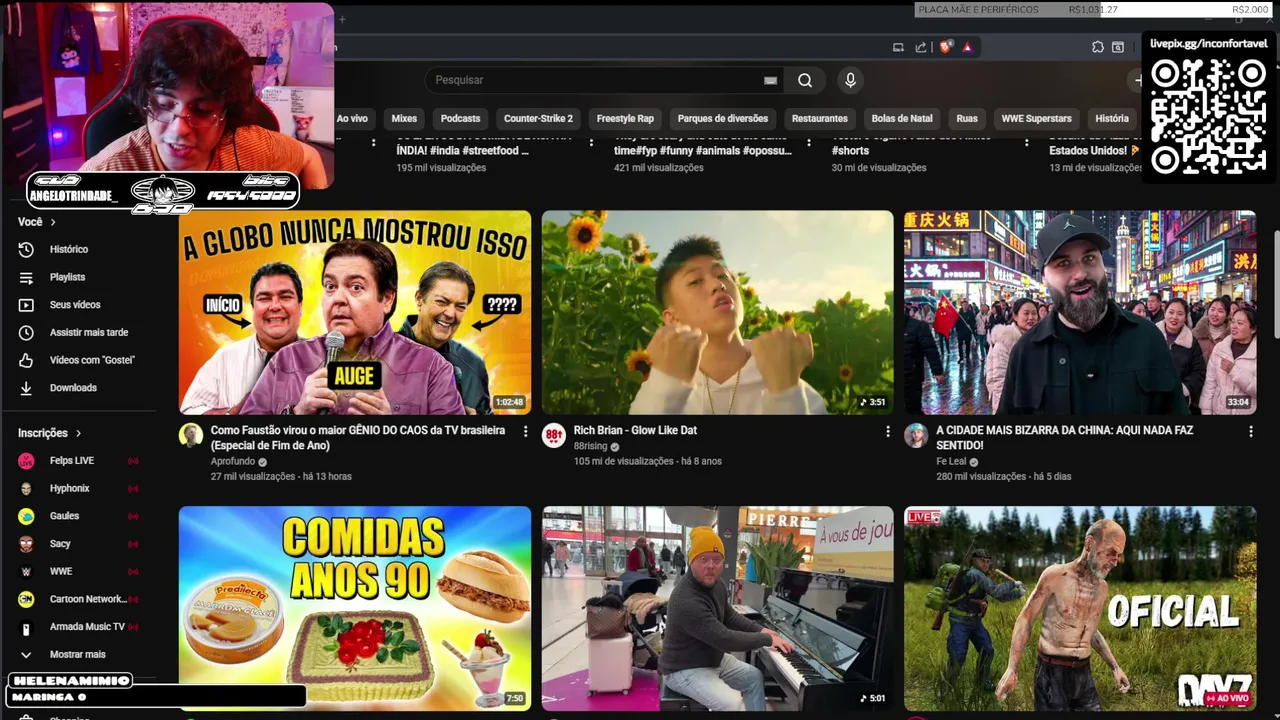Open Assistir mais tarde list
1280x720 pixels.
(89, 332)
